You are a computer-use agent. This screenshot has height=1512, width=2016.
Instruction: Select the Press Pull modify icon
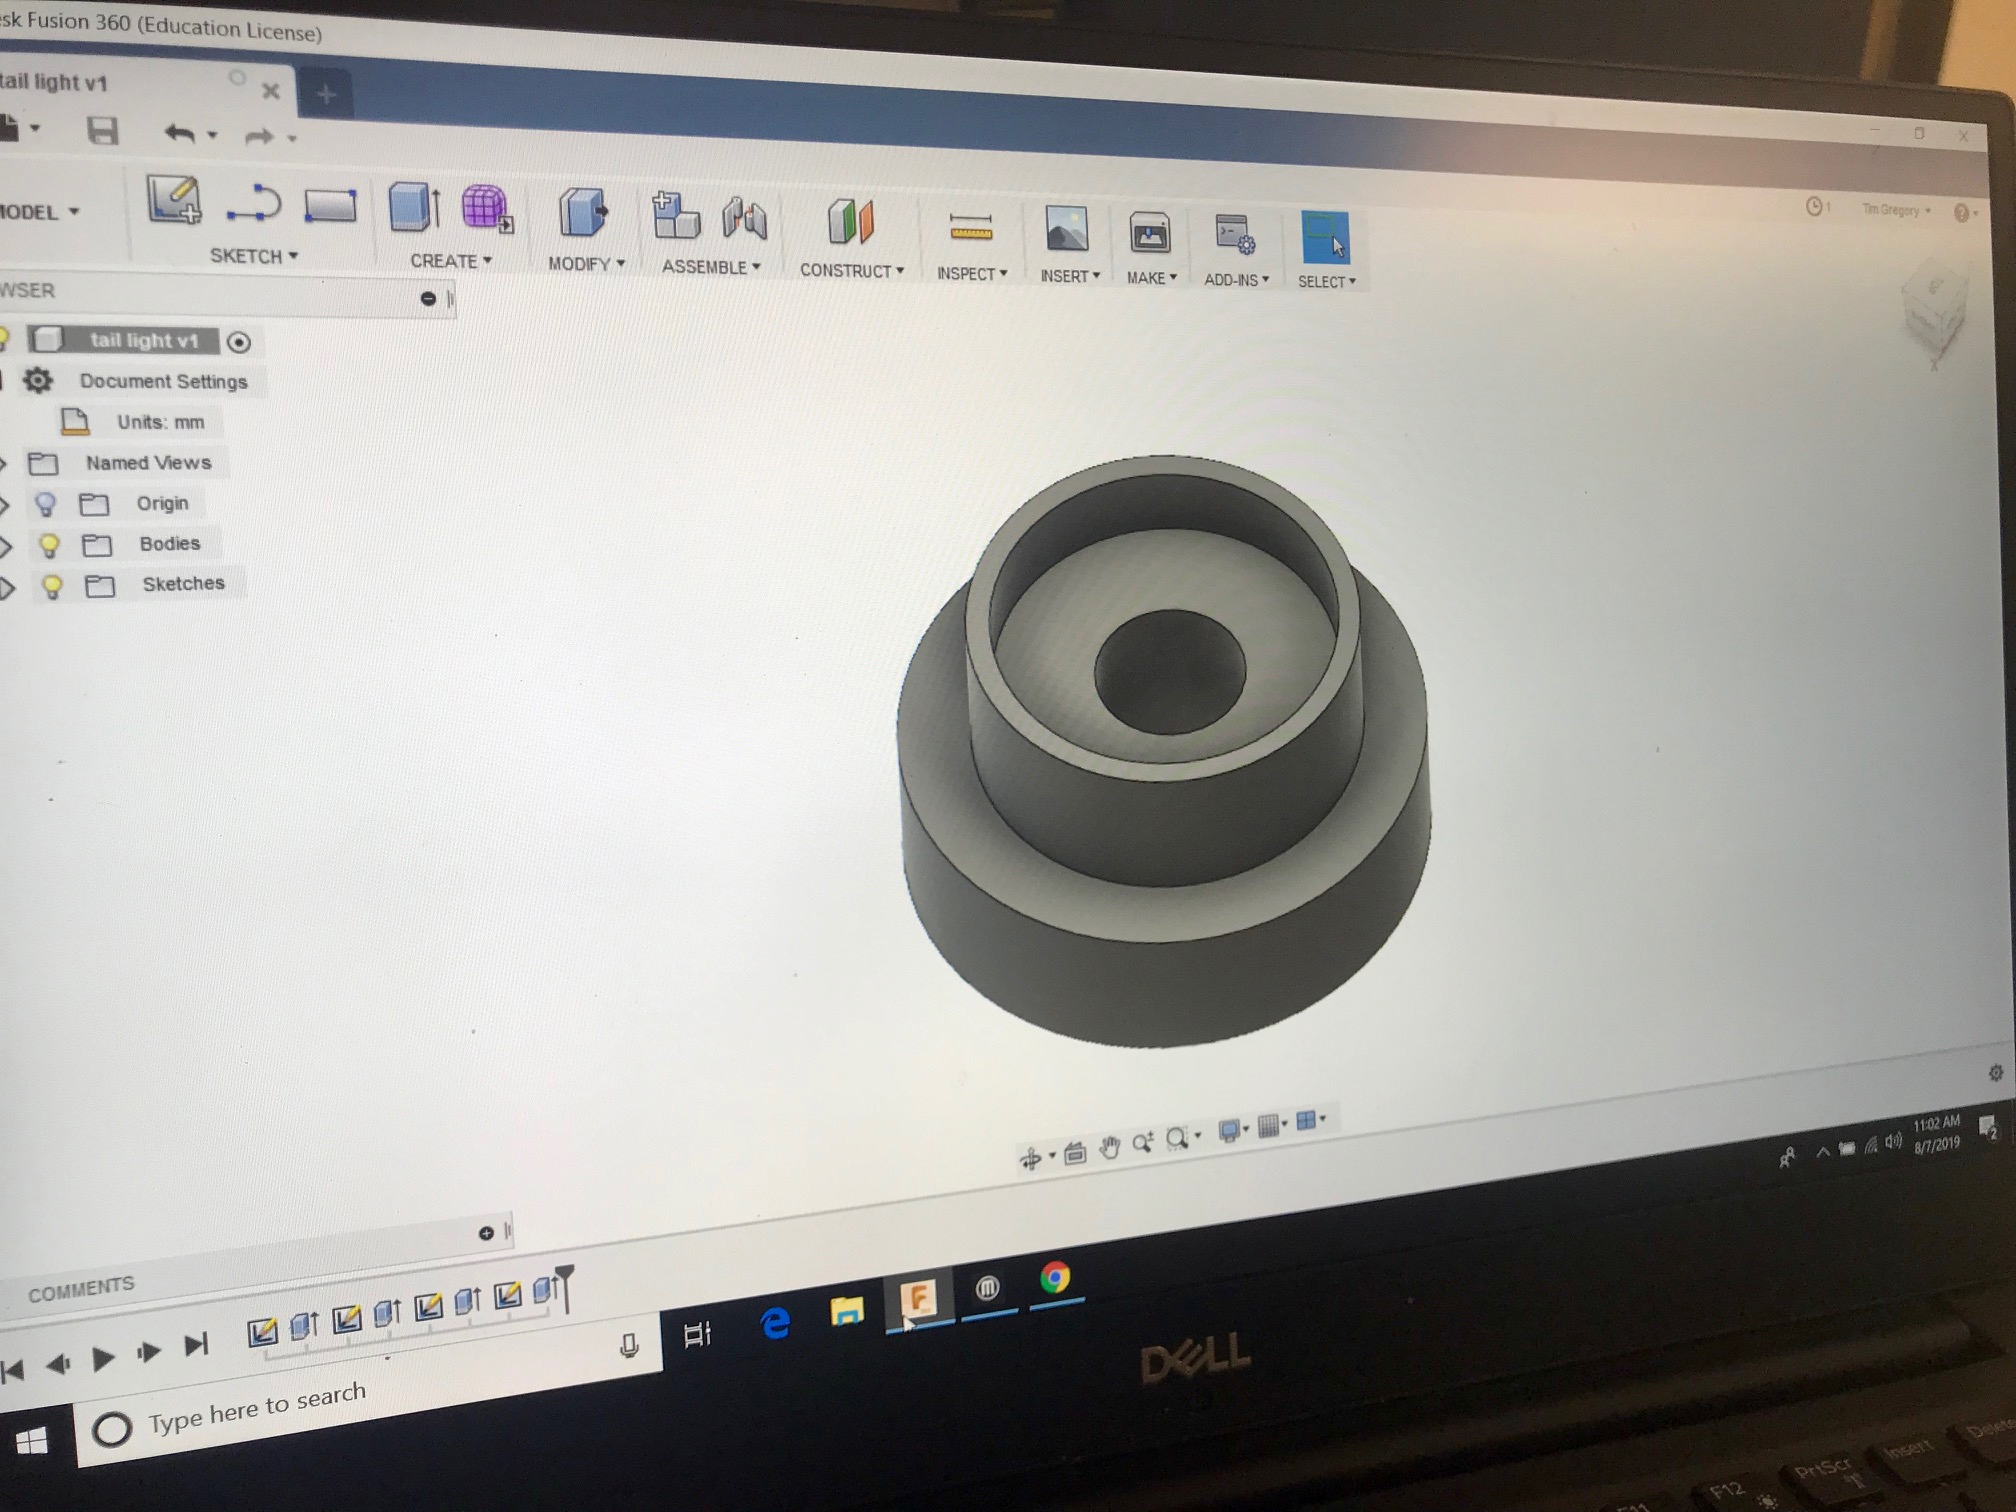[583, 212]
